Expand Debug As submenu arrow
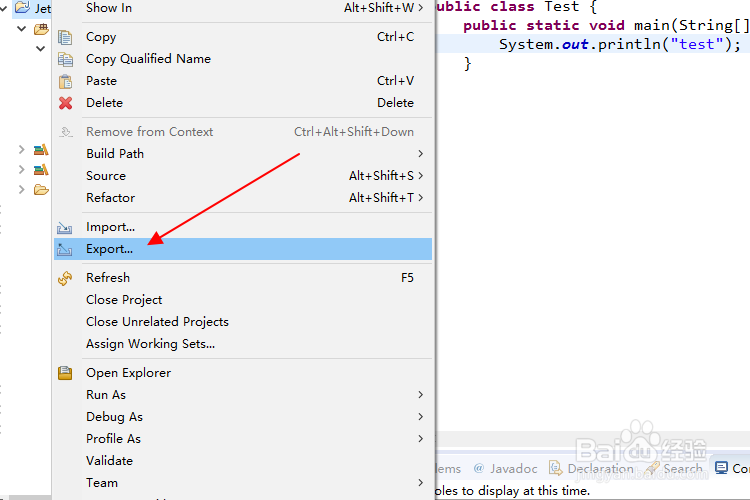This screenshot has width=750, height=500. 420,417
